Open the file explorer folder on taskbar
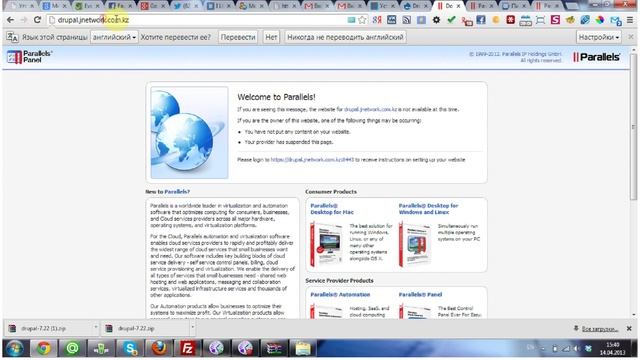 click(x=303, y=349)
